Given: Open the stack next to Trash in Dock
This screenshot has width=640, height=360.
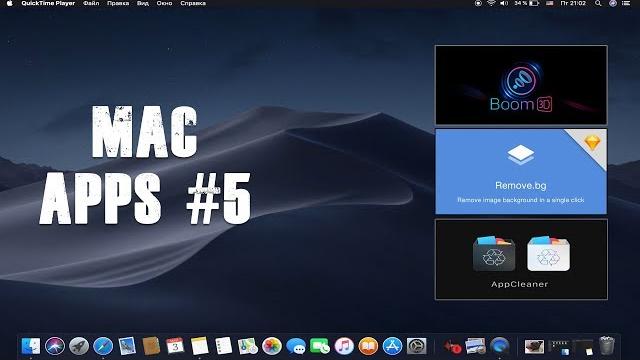Looking at the screenshot, I should [x=583, y=347].
